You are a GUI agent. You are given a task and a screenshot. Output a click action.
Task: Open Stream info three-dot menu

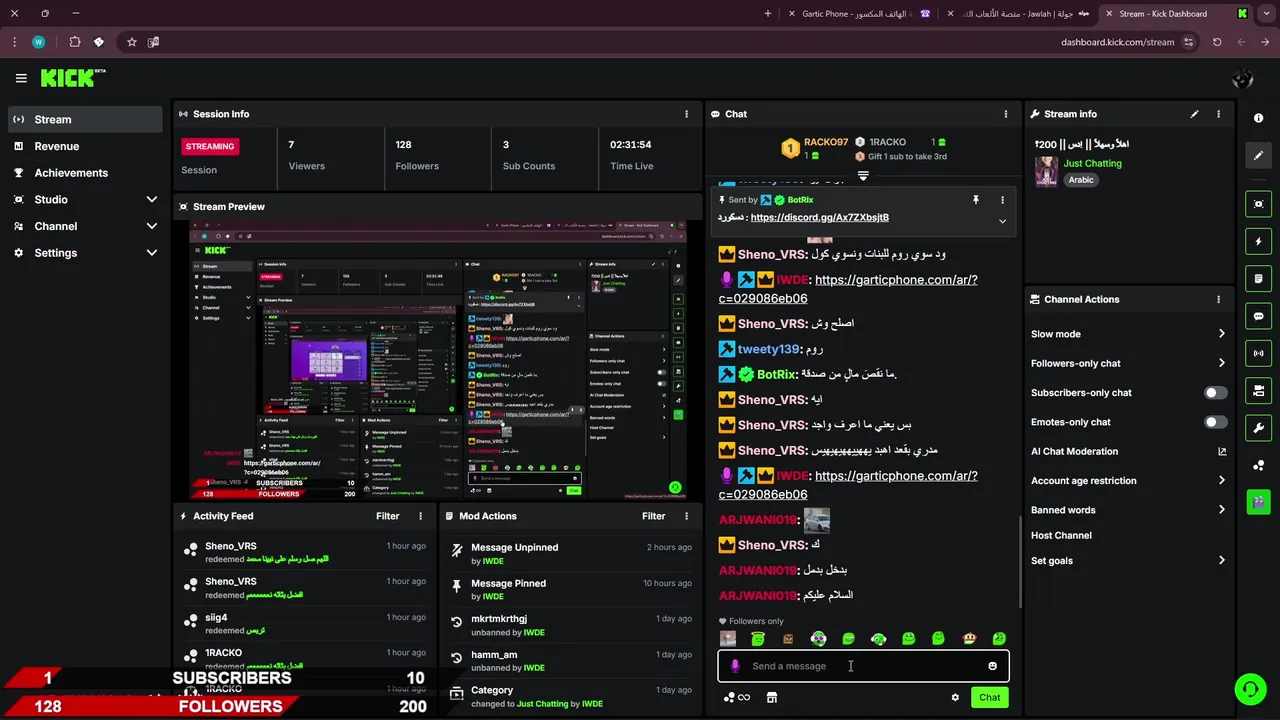(x=1218, y=114)
